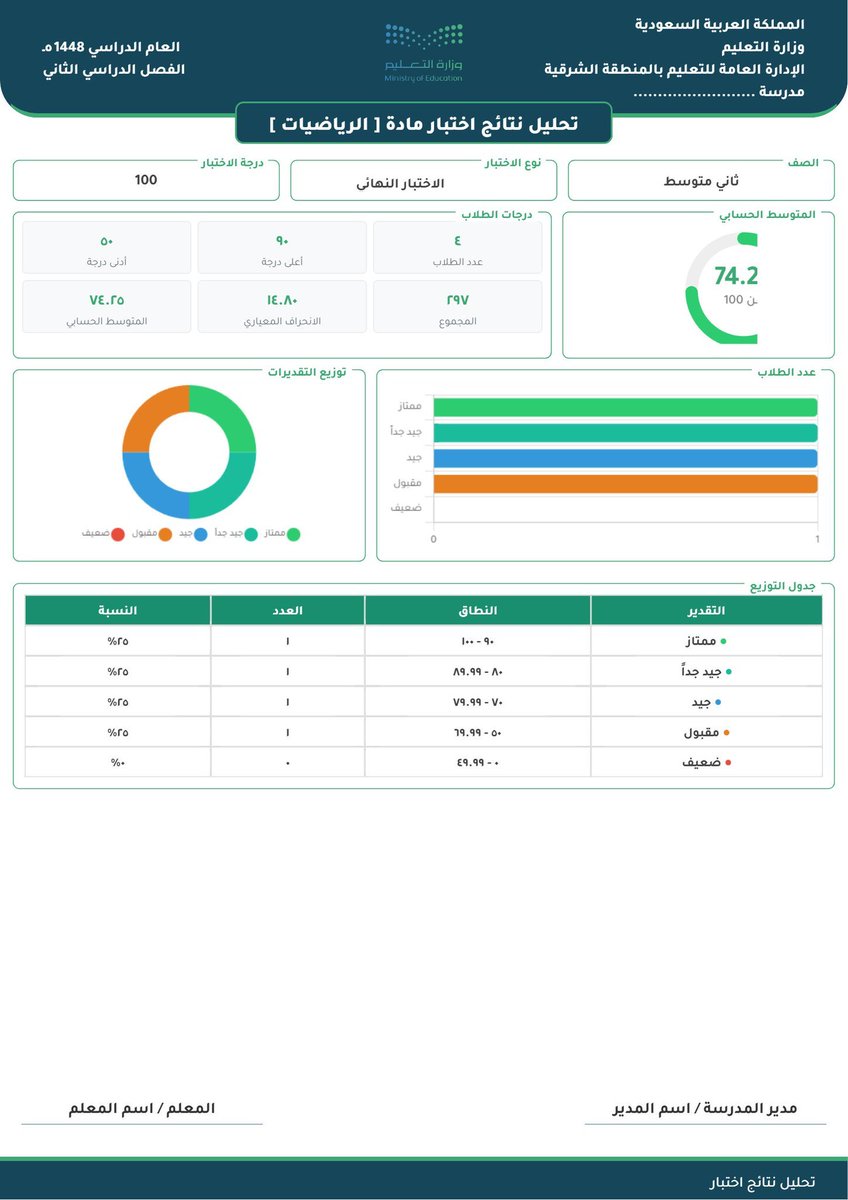Screen dimensions: 848x1200
Task: Click the الانحراف المعياري card
Action: [x=282, y=306]
